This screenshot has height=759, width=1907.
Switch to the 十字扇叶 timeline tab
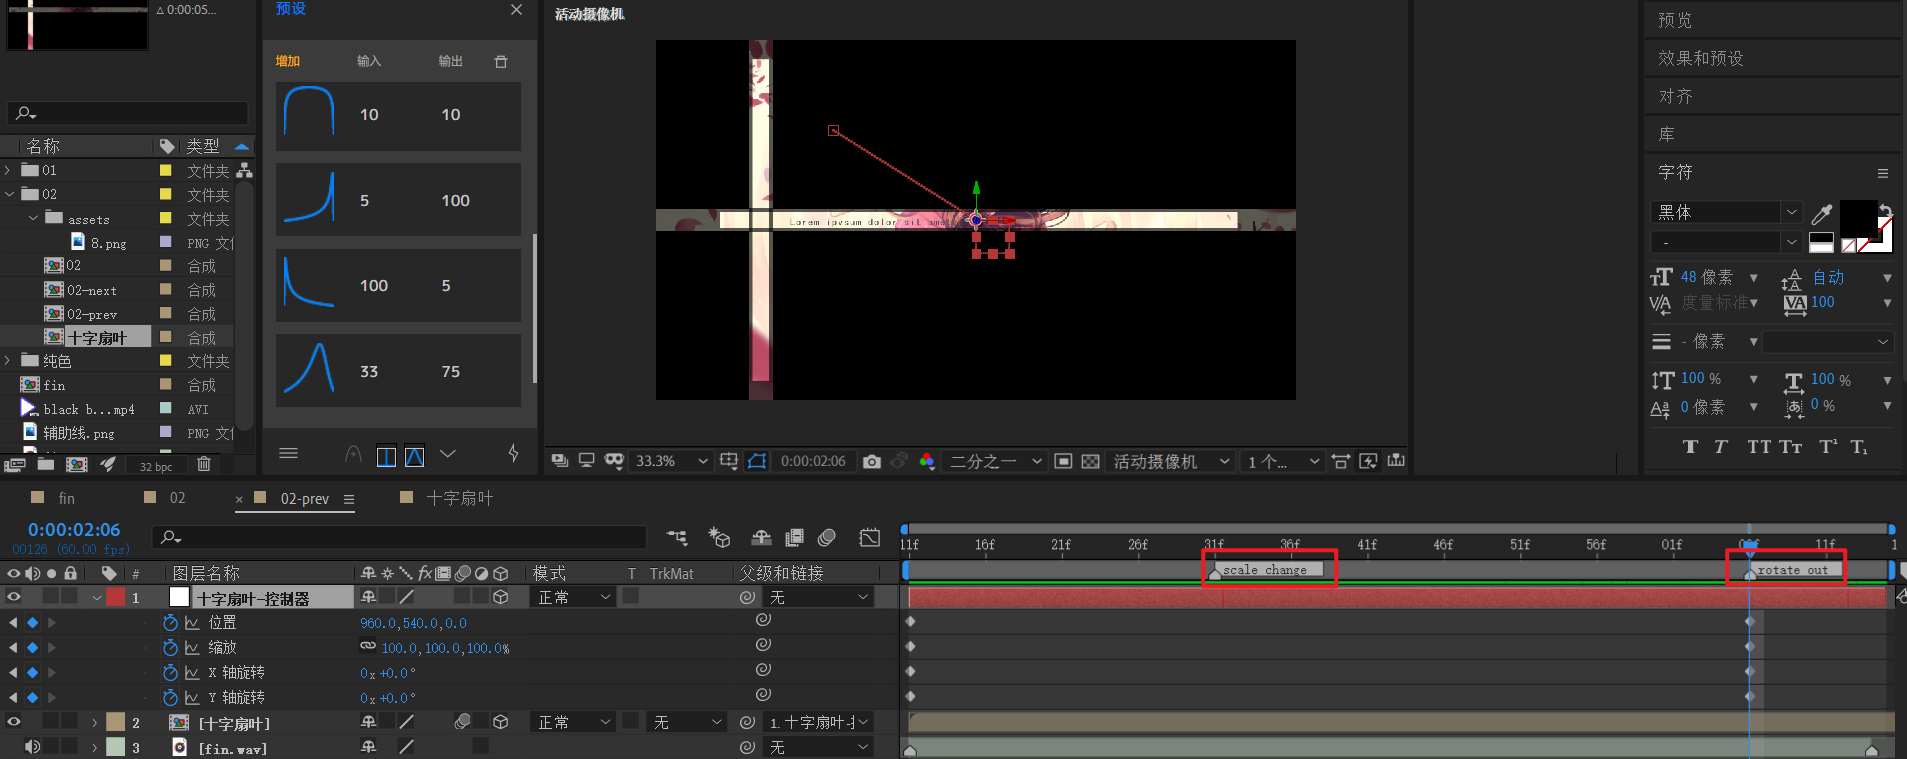click(x=459, y=498)
